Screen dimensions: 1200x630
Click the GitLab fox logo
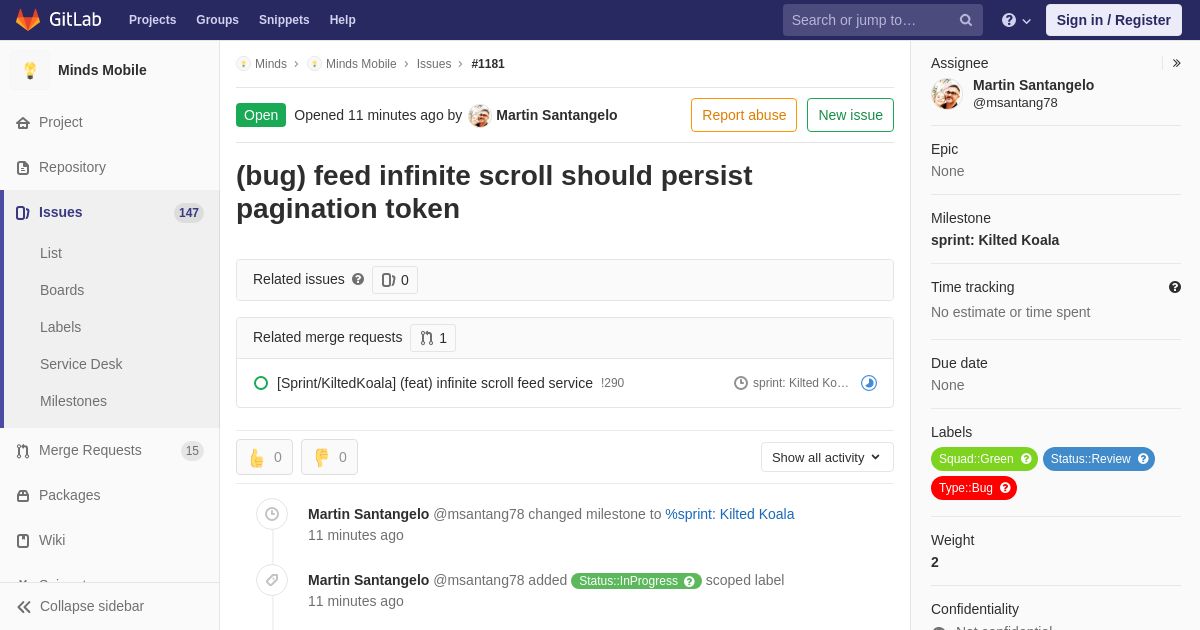(28, 20)
